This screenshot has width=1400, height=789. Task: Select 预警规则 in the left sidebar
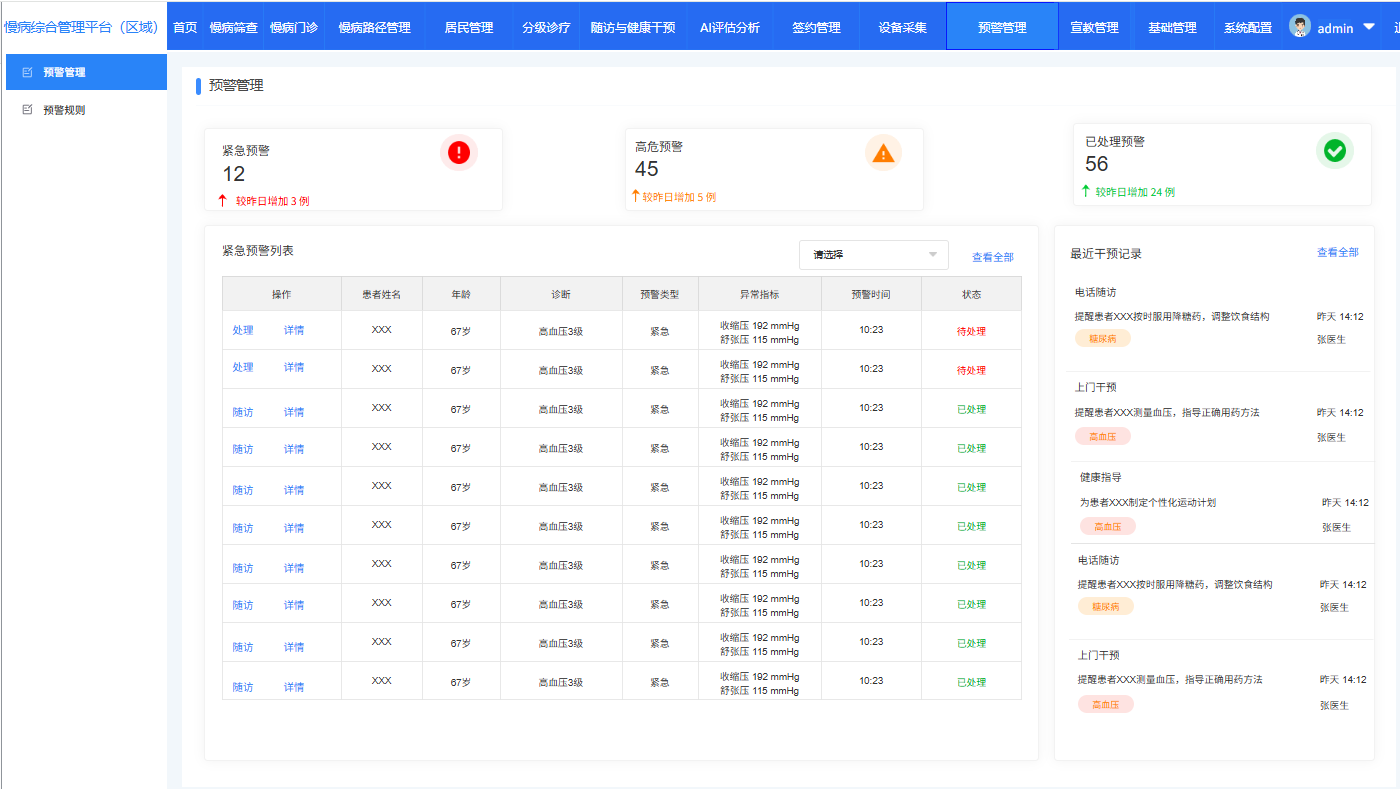pyautogui.click(x=64, y=110)
